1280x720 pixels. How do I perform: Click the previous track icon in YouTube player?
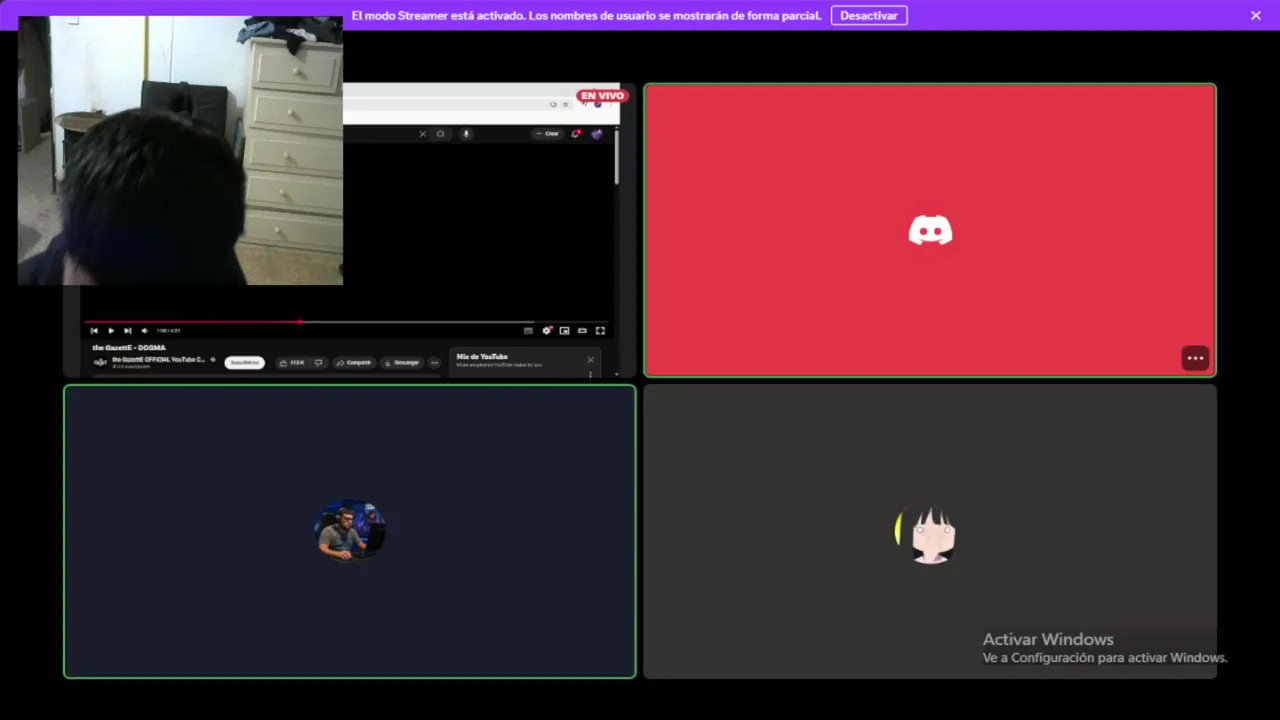tap(94, 331)
